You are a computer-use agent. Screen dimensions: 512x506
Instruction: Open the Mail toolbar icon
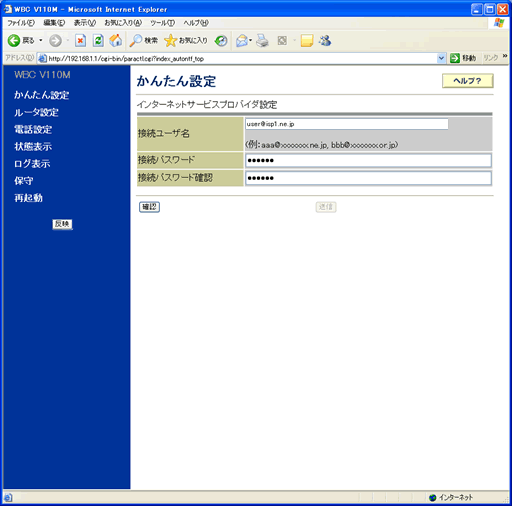[242, 41]
